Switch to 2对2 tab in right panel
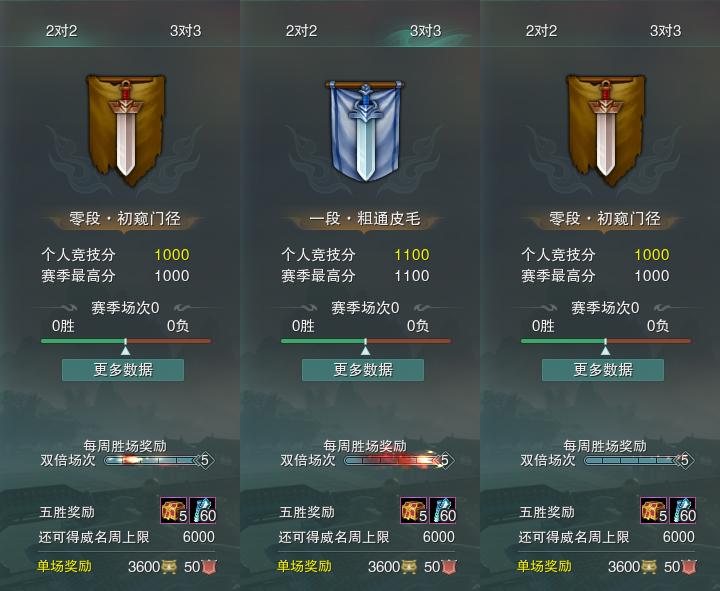Screen dimensions: 720x591 (x=541, y=31)
